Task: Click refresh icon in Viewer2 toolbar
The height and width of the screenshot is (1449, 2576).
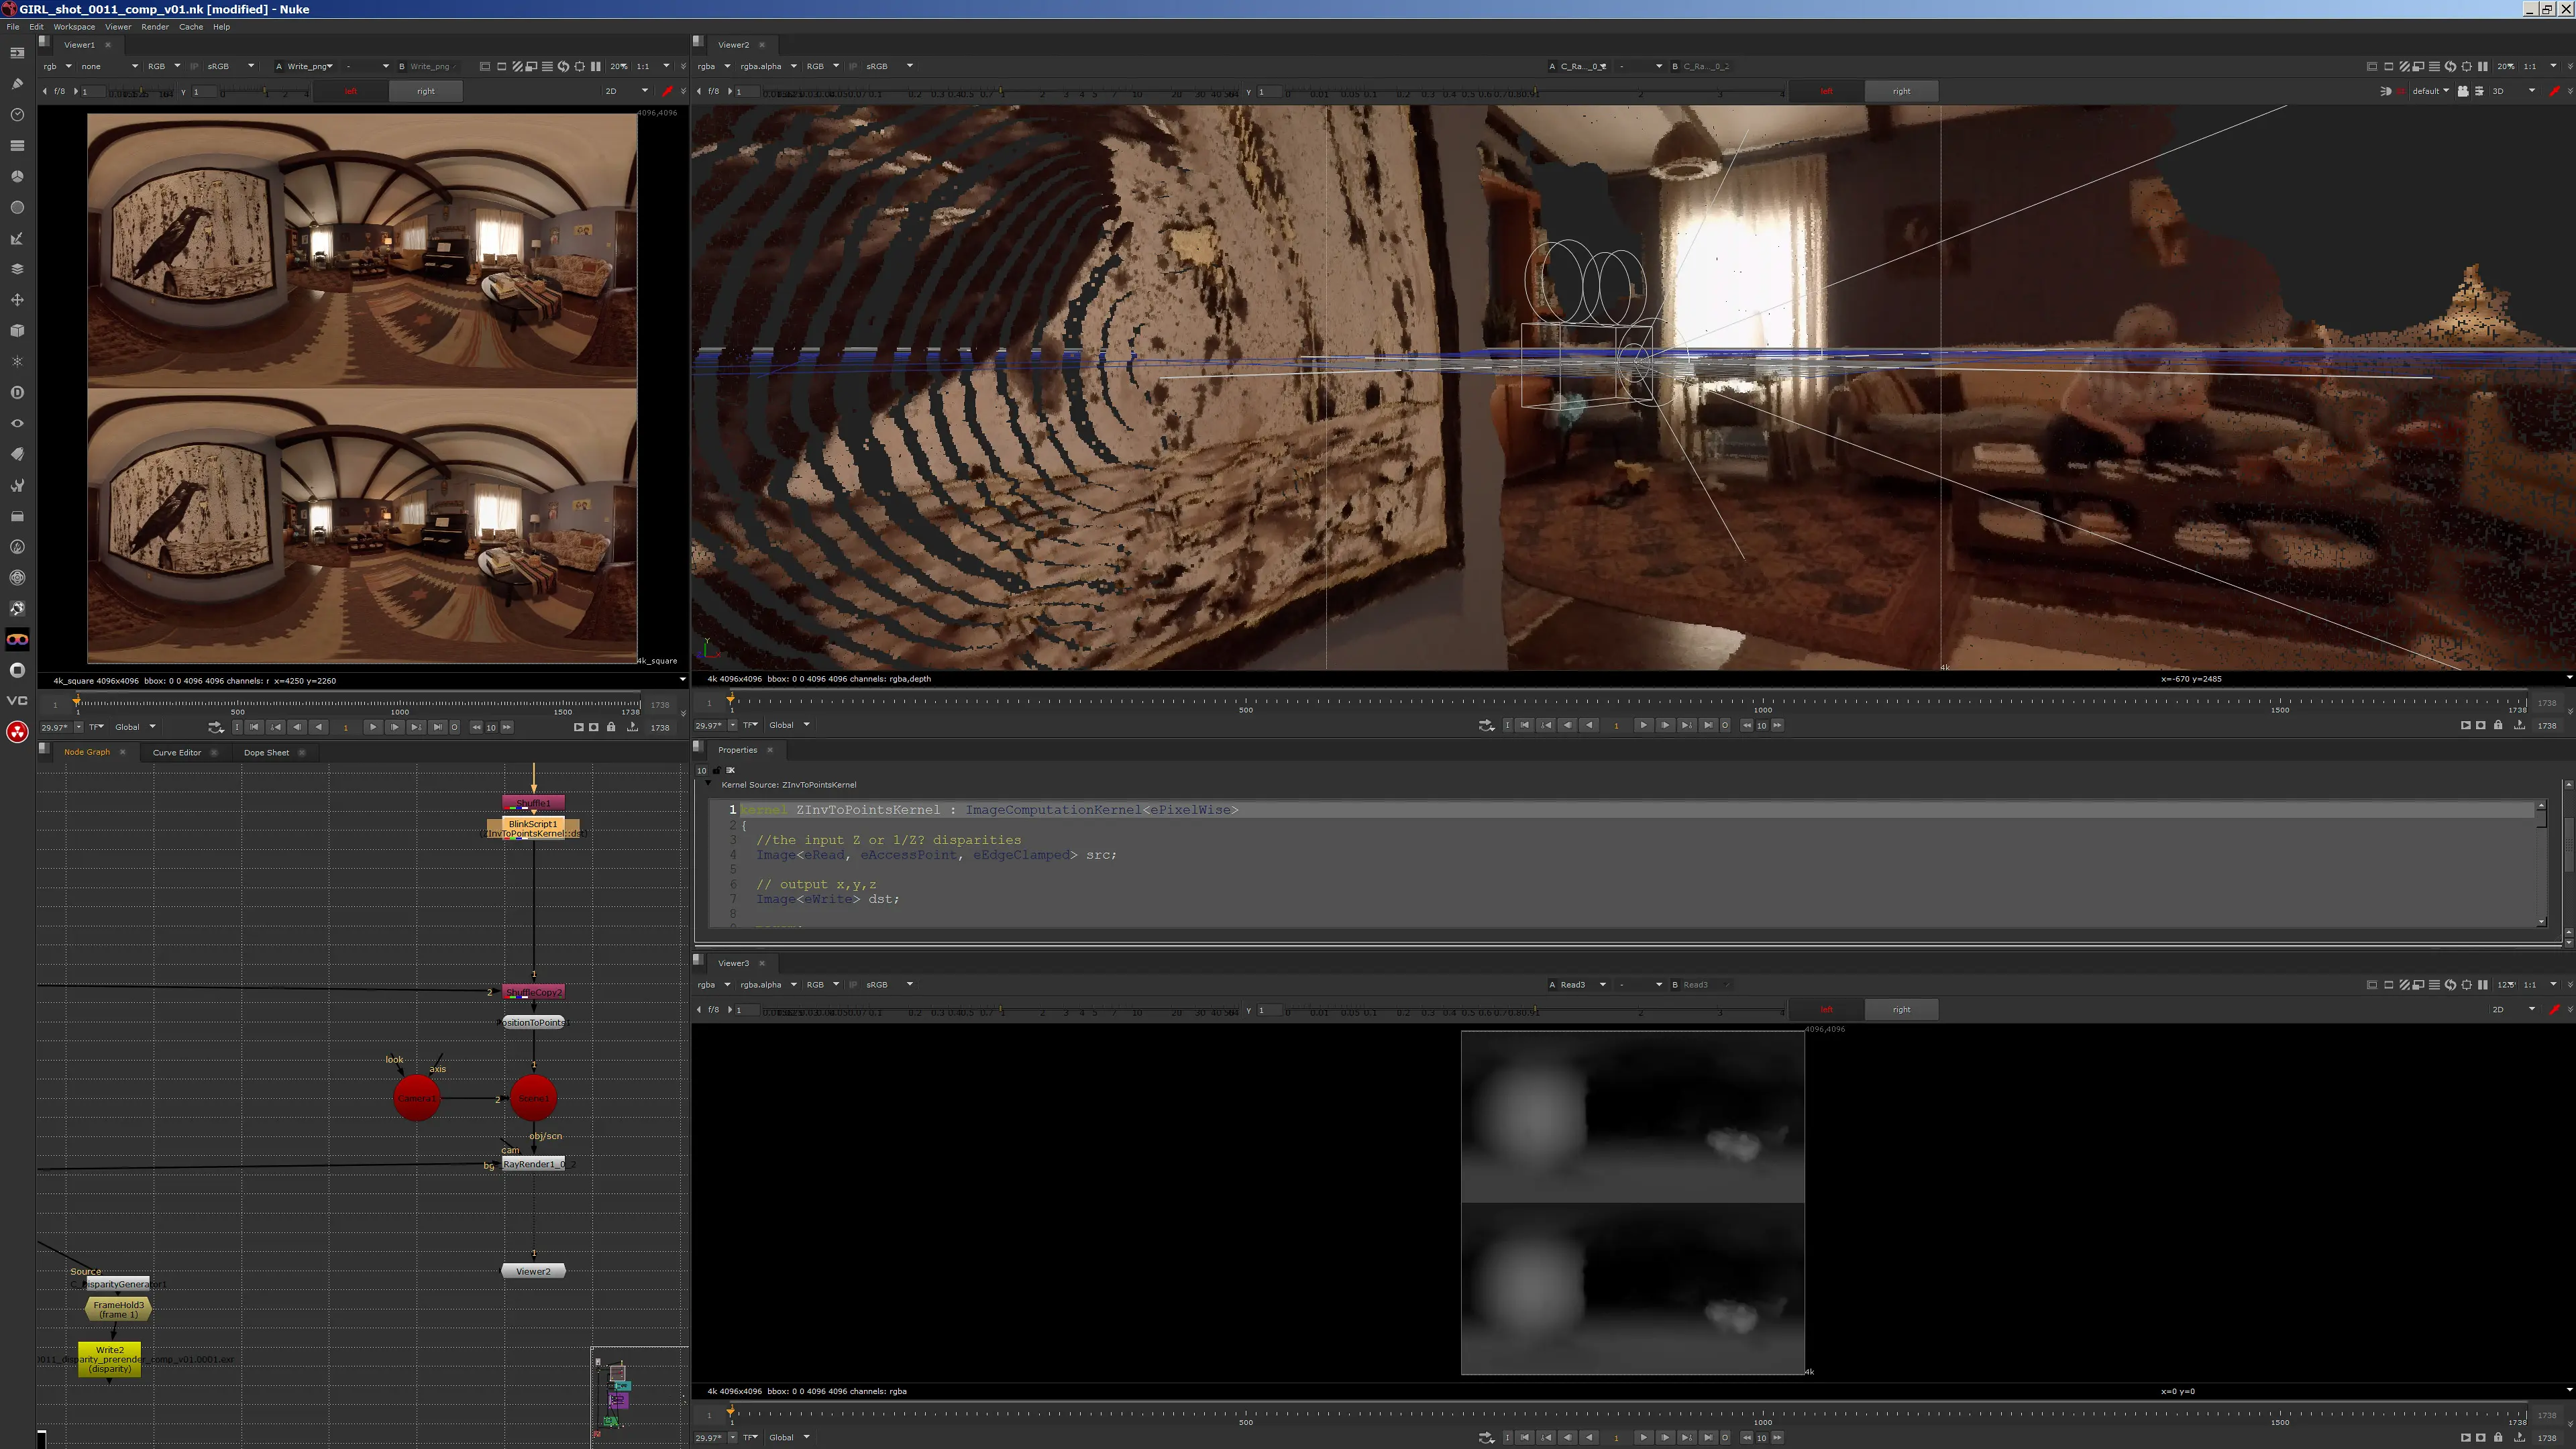Action: [2450, 66]
